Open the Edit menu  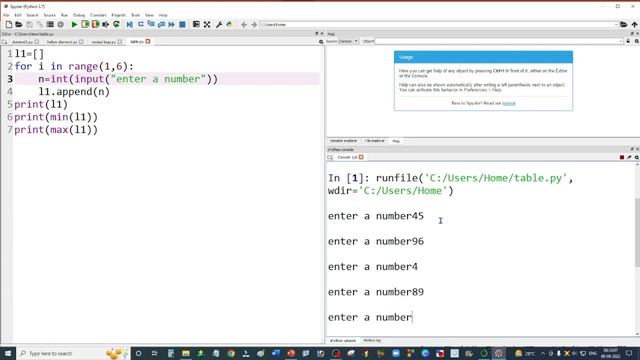tap(18, 15)
